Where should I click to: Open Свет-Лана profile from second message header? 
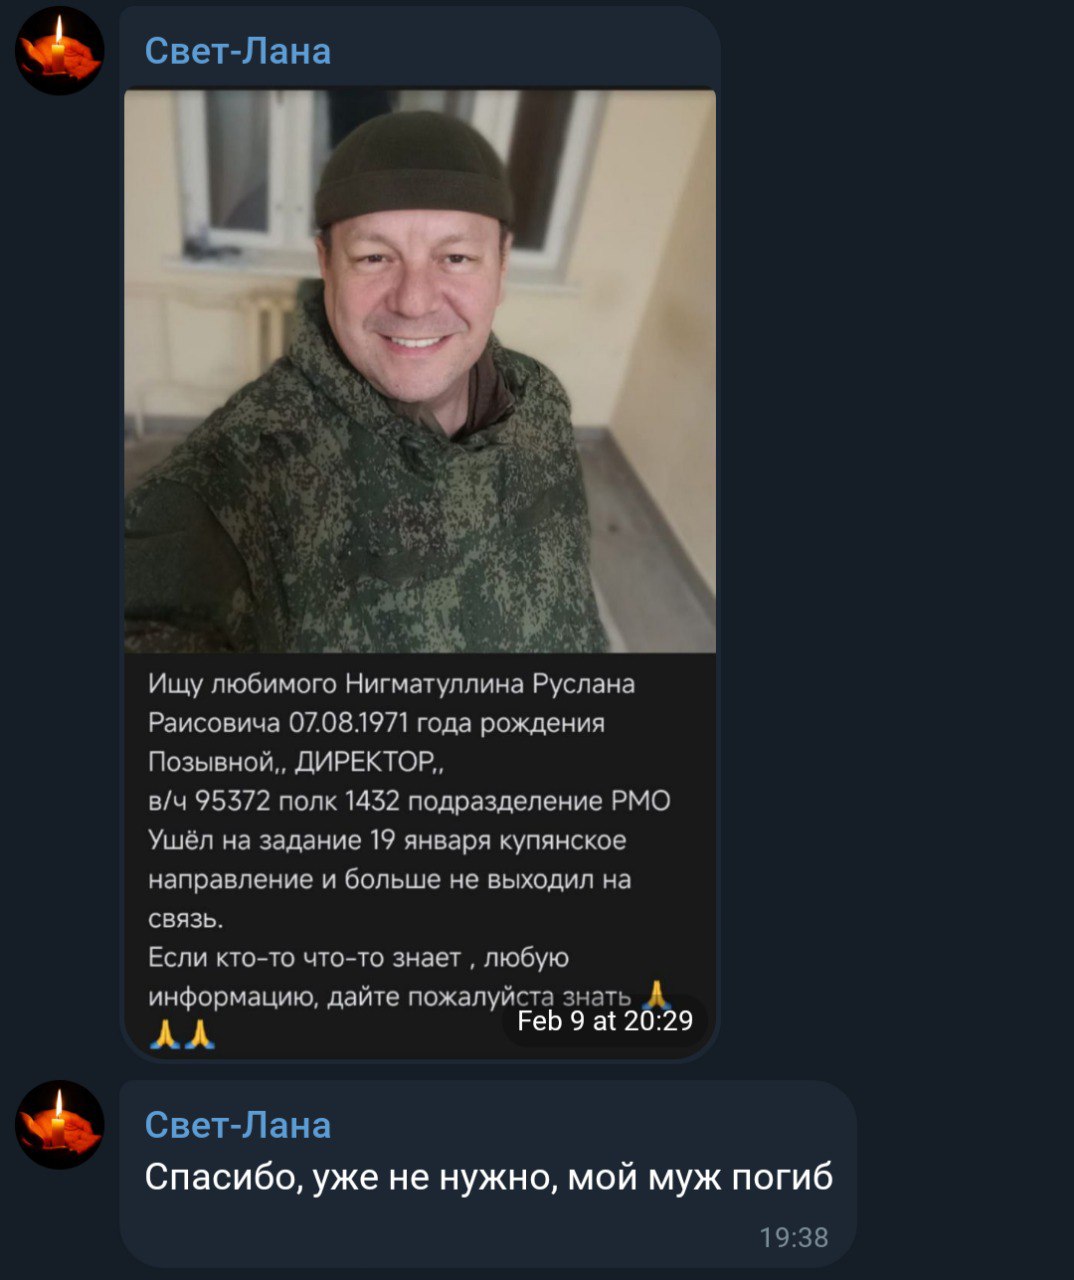tap(238, 1124)
